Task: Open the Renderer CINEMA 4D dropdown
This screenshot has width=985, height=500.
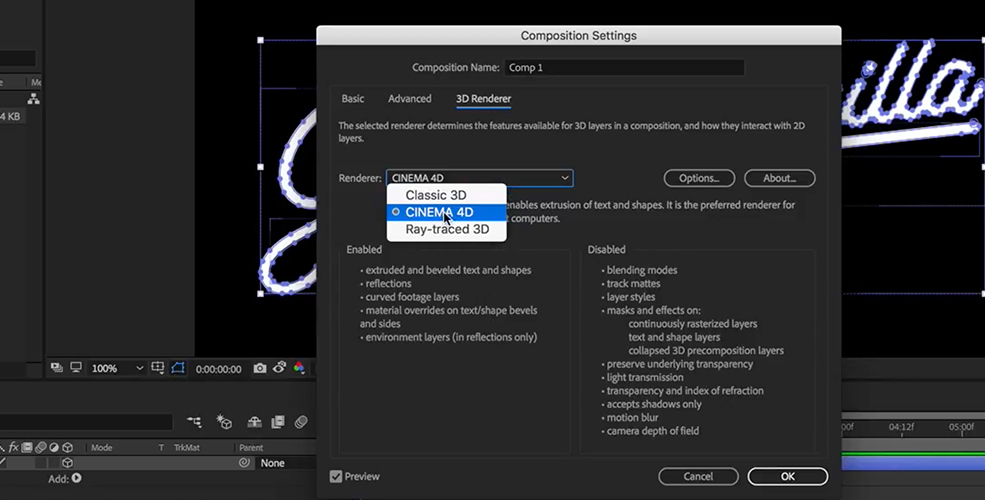Action: 479,178
